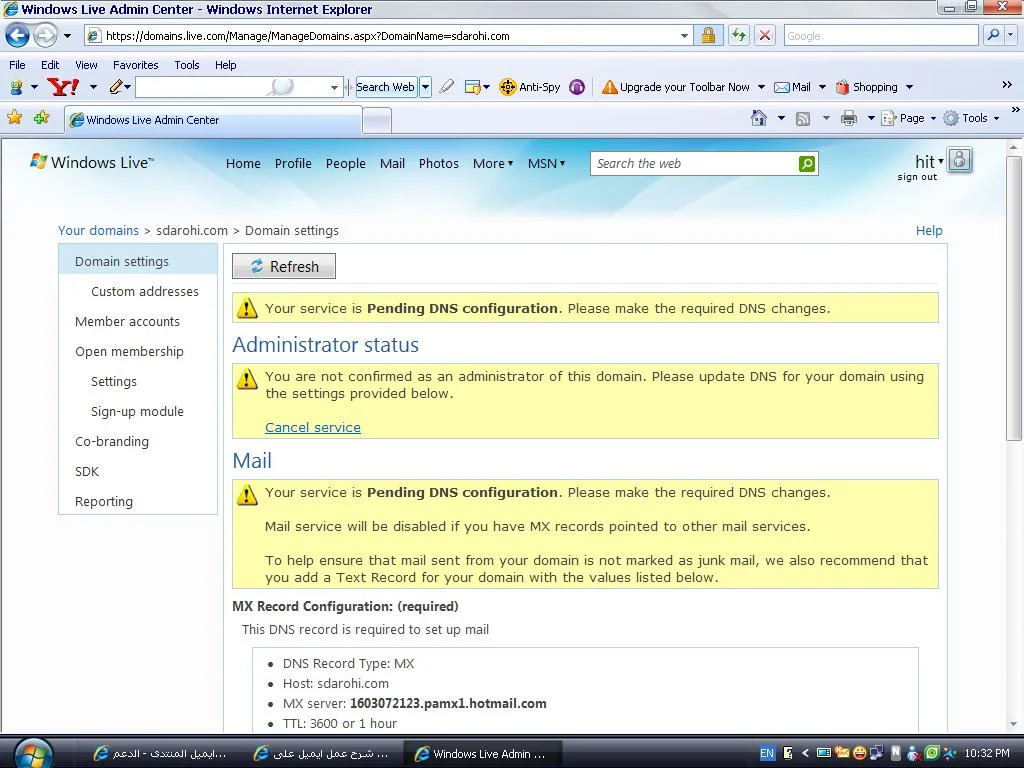Click the Print icon in command bar
The image size is (1024, 768).
pos(849,118)
